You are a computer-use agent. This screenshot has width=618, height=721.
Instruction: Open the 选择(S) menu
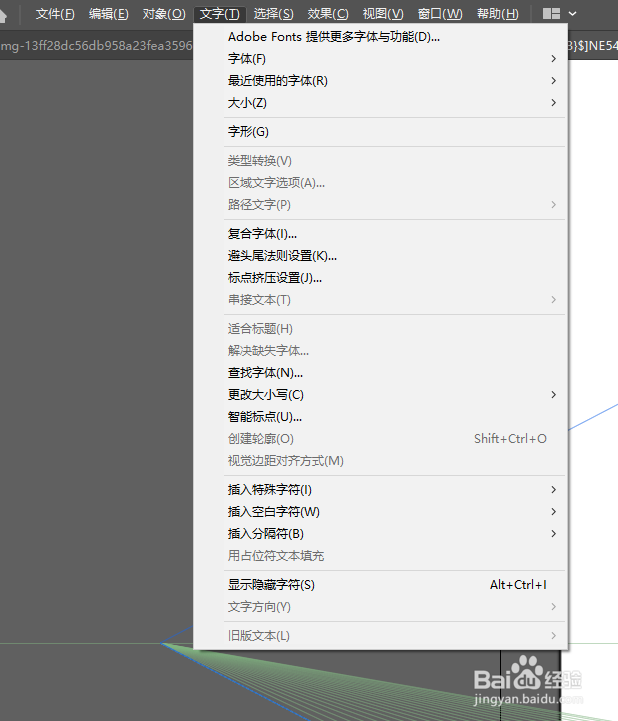coord(274,14)
